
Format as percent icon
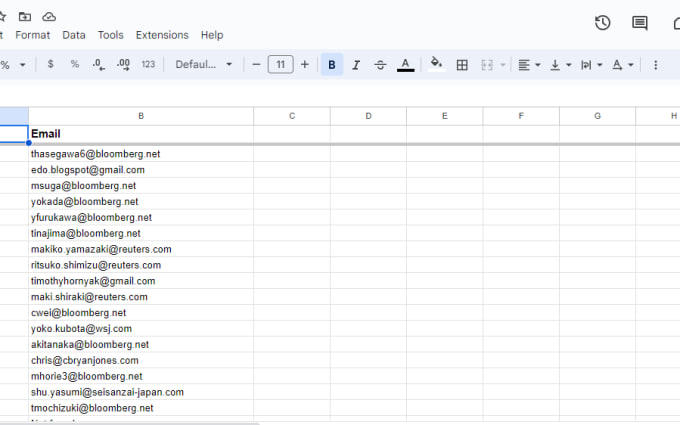(75, 64)
